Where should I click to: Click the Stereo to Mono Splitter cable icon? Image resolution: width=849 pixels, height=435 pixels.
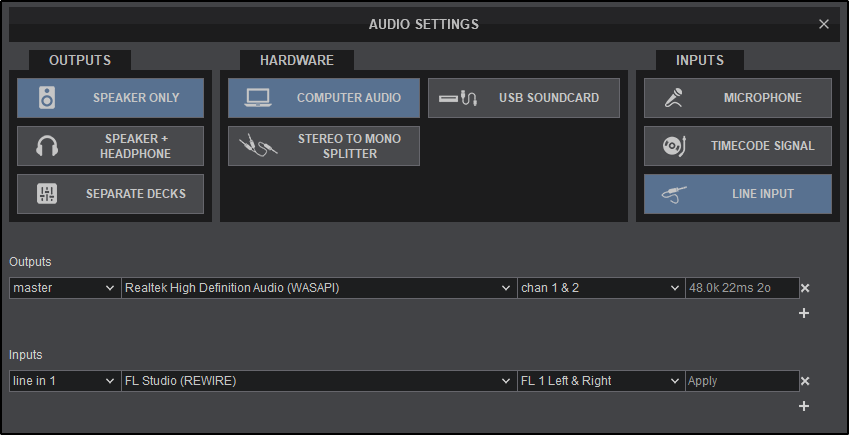[258, 146]
